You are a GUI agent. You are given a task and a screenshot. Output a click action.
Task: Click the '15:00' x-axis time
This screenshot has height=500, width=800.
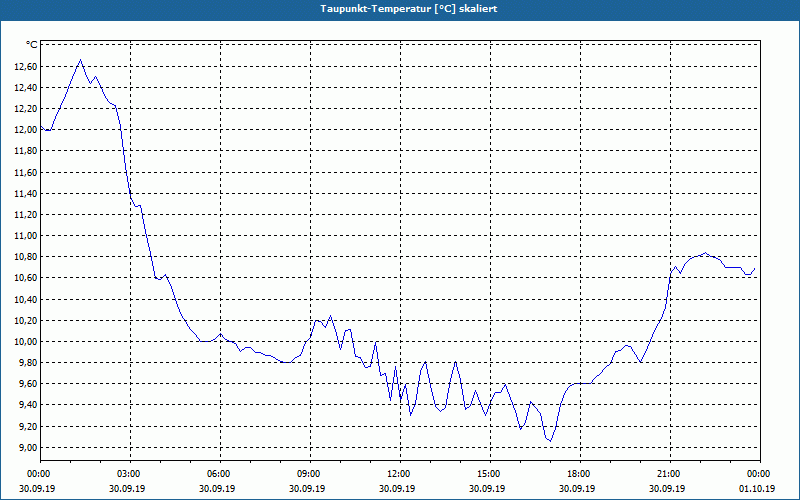490,474
